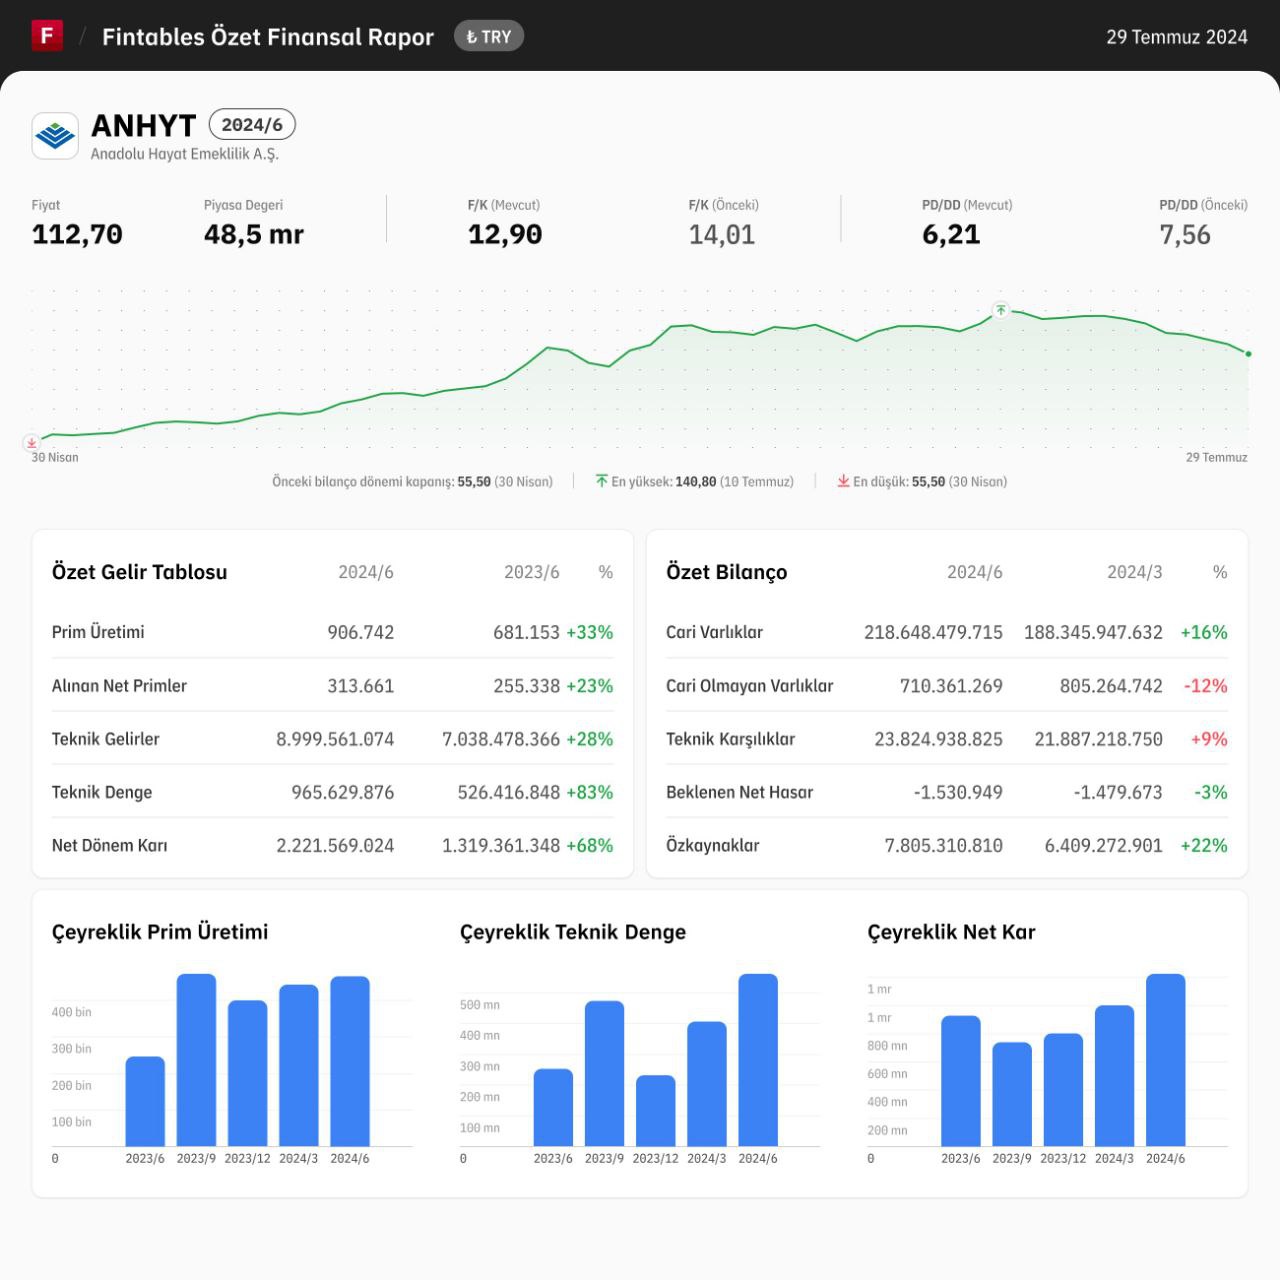Click the Beklenen Net Hasar value -1.530.949
The height and width of the screenshot is (1280, 1280).
point(958,792)
